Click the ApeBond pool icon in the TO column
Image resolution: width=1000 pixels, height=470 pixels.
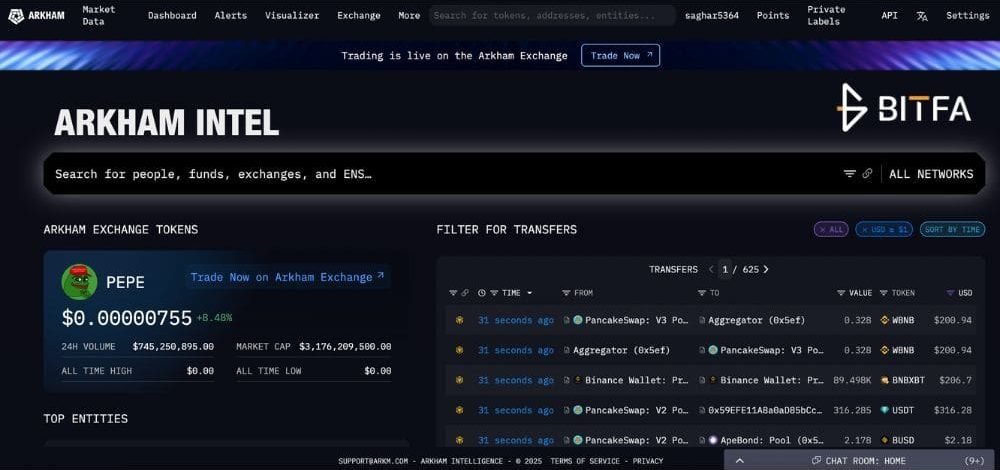click(713, 440)
